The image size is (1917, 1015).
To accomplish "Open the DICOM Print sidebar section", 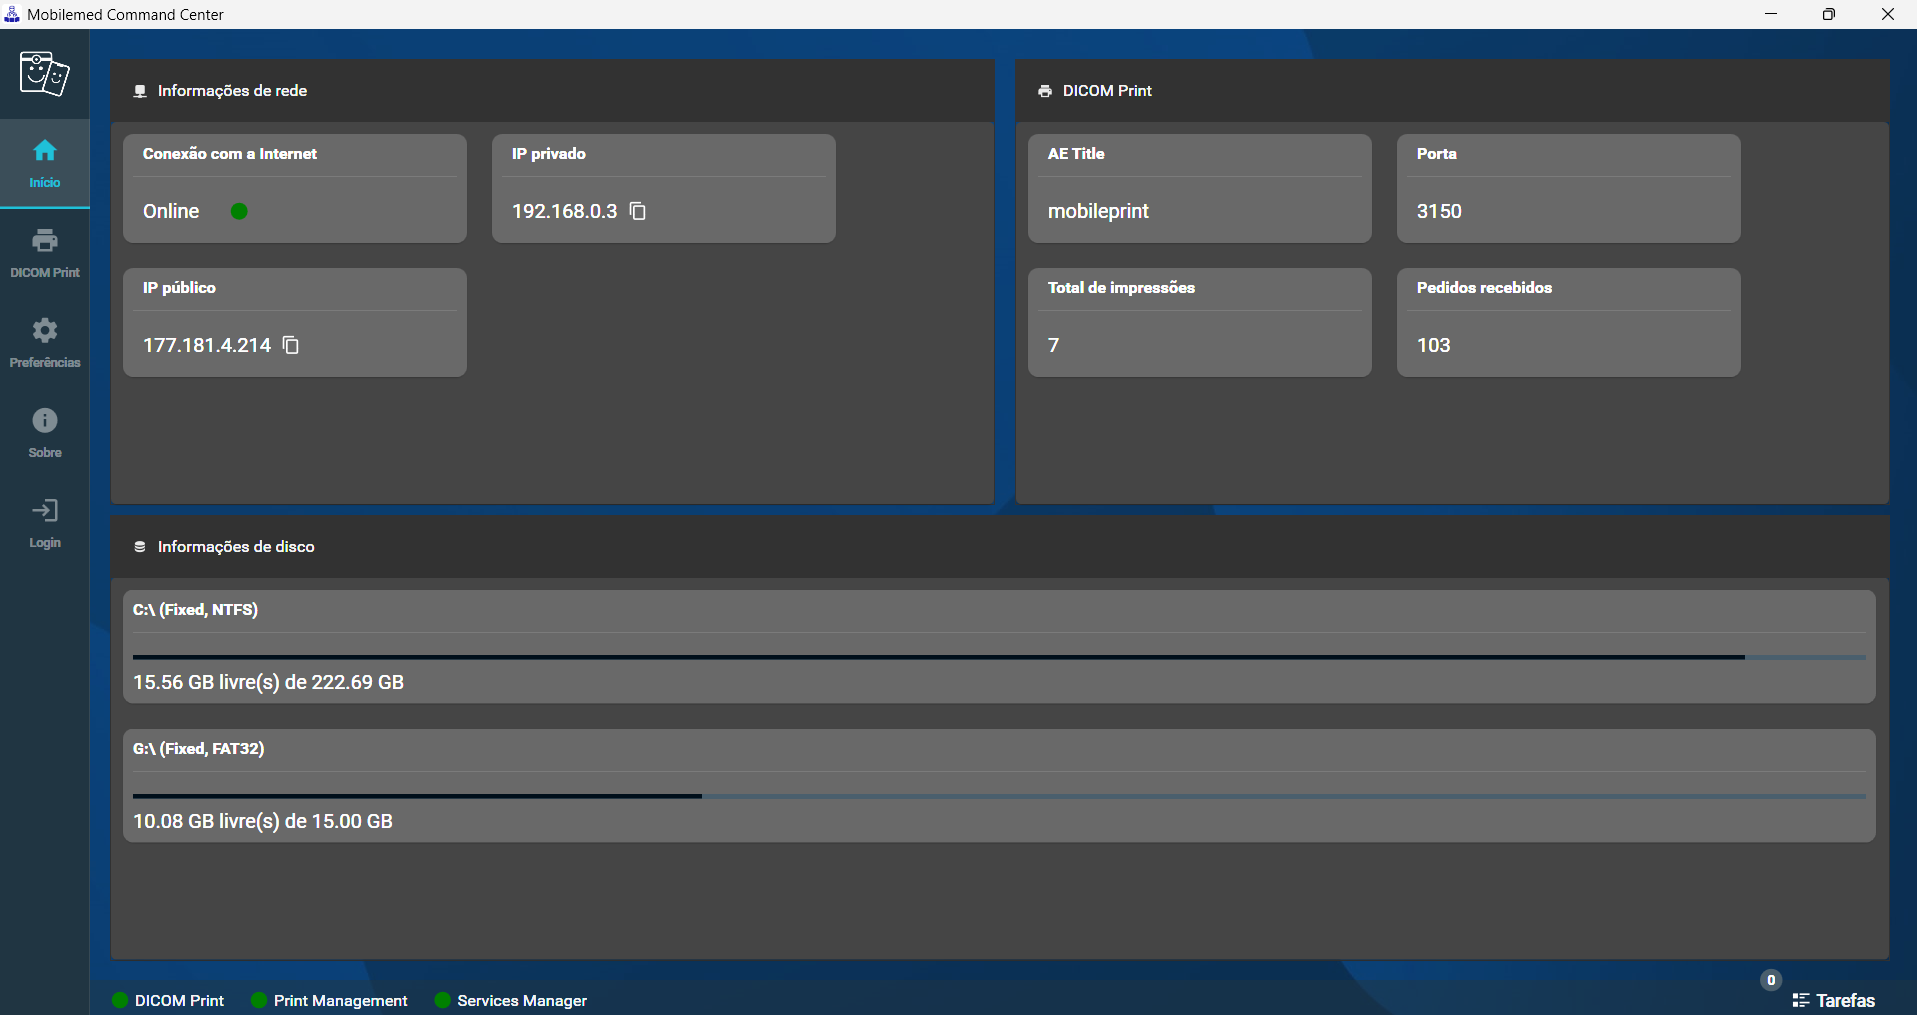I will pyautogui.click(x=44, y=254).
